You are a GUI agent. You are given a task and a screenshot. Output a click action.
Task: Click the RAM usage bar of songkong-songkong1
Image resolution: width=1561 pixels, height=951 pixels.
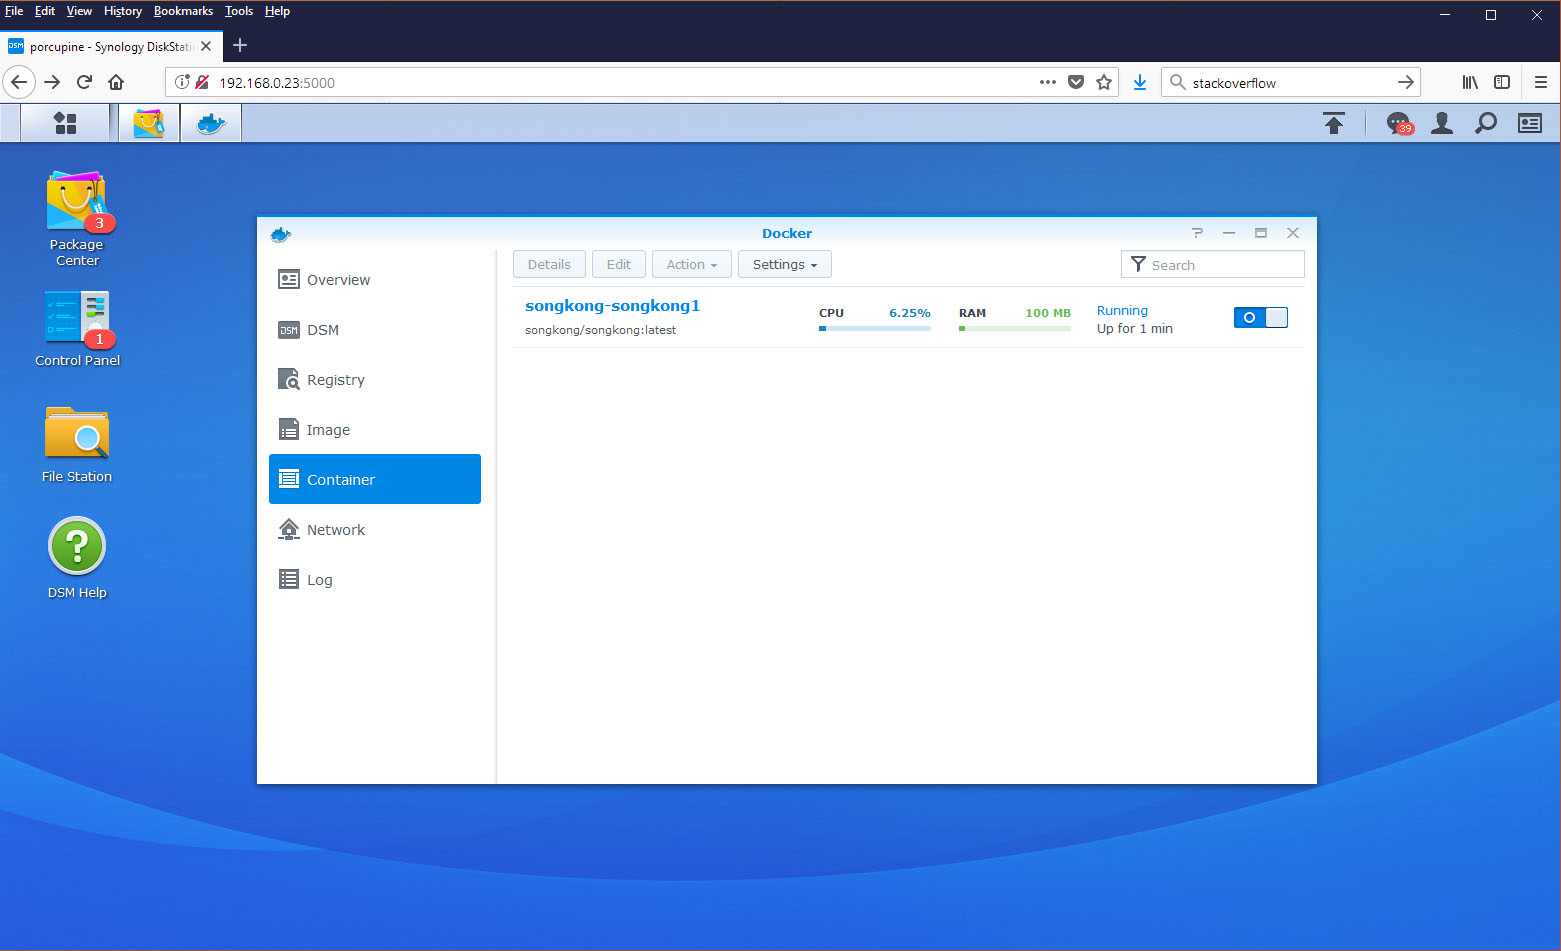point(1015,328)
